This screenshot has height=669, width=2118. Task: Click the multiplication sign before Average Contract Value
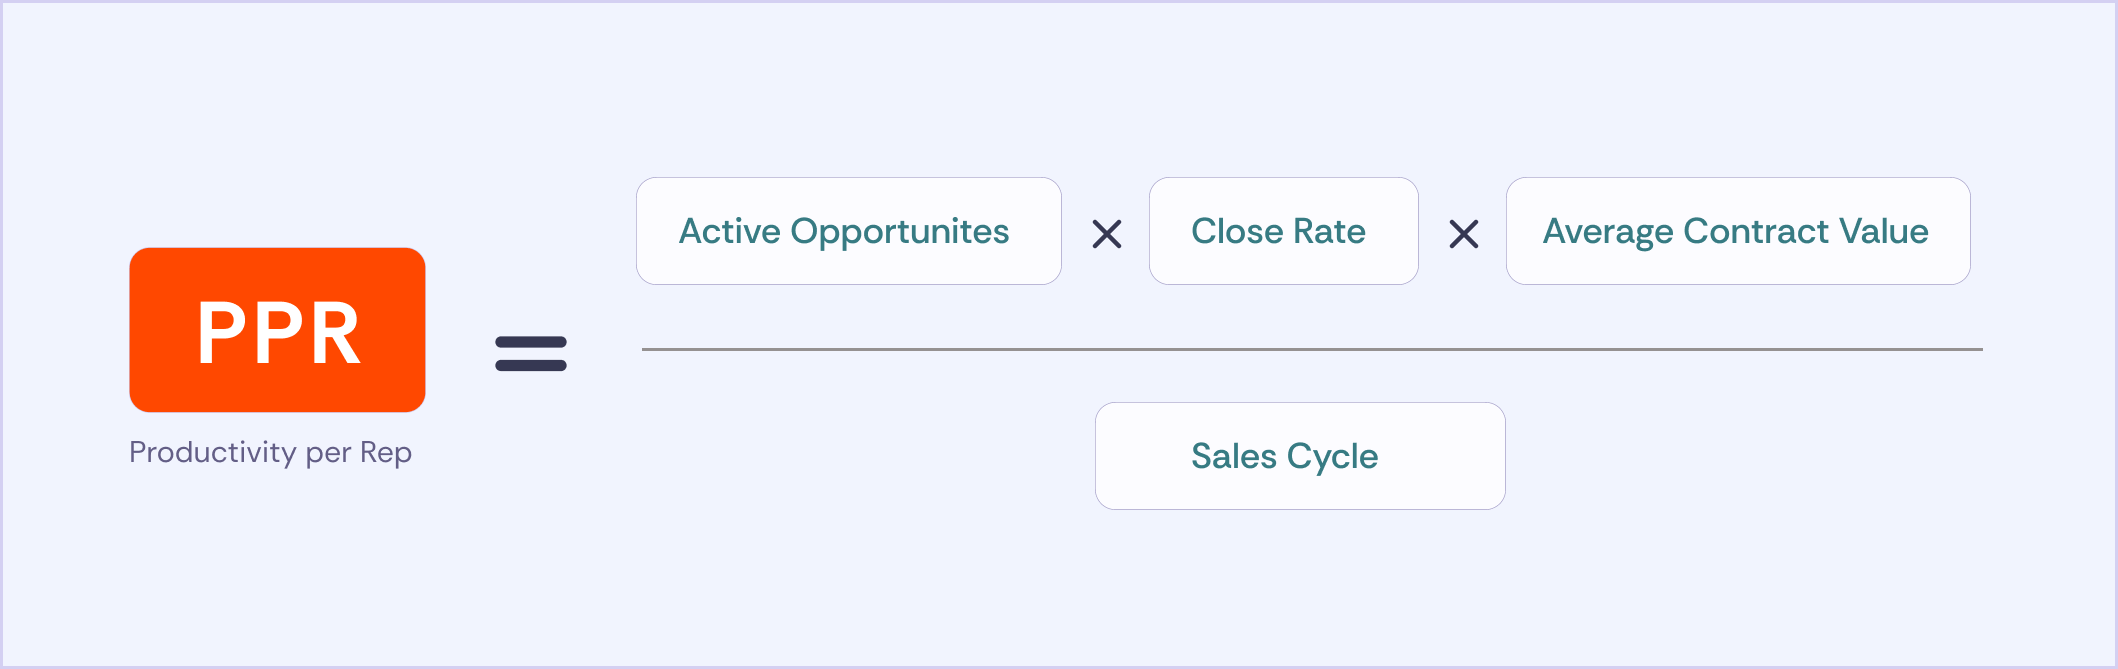(x=1464, y=234)
